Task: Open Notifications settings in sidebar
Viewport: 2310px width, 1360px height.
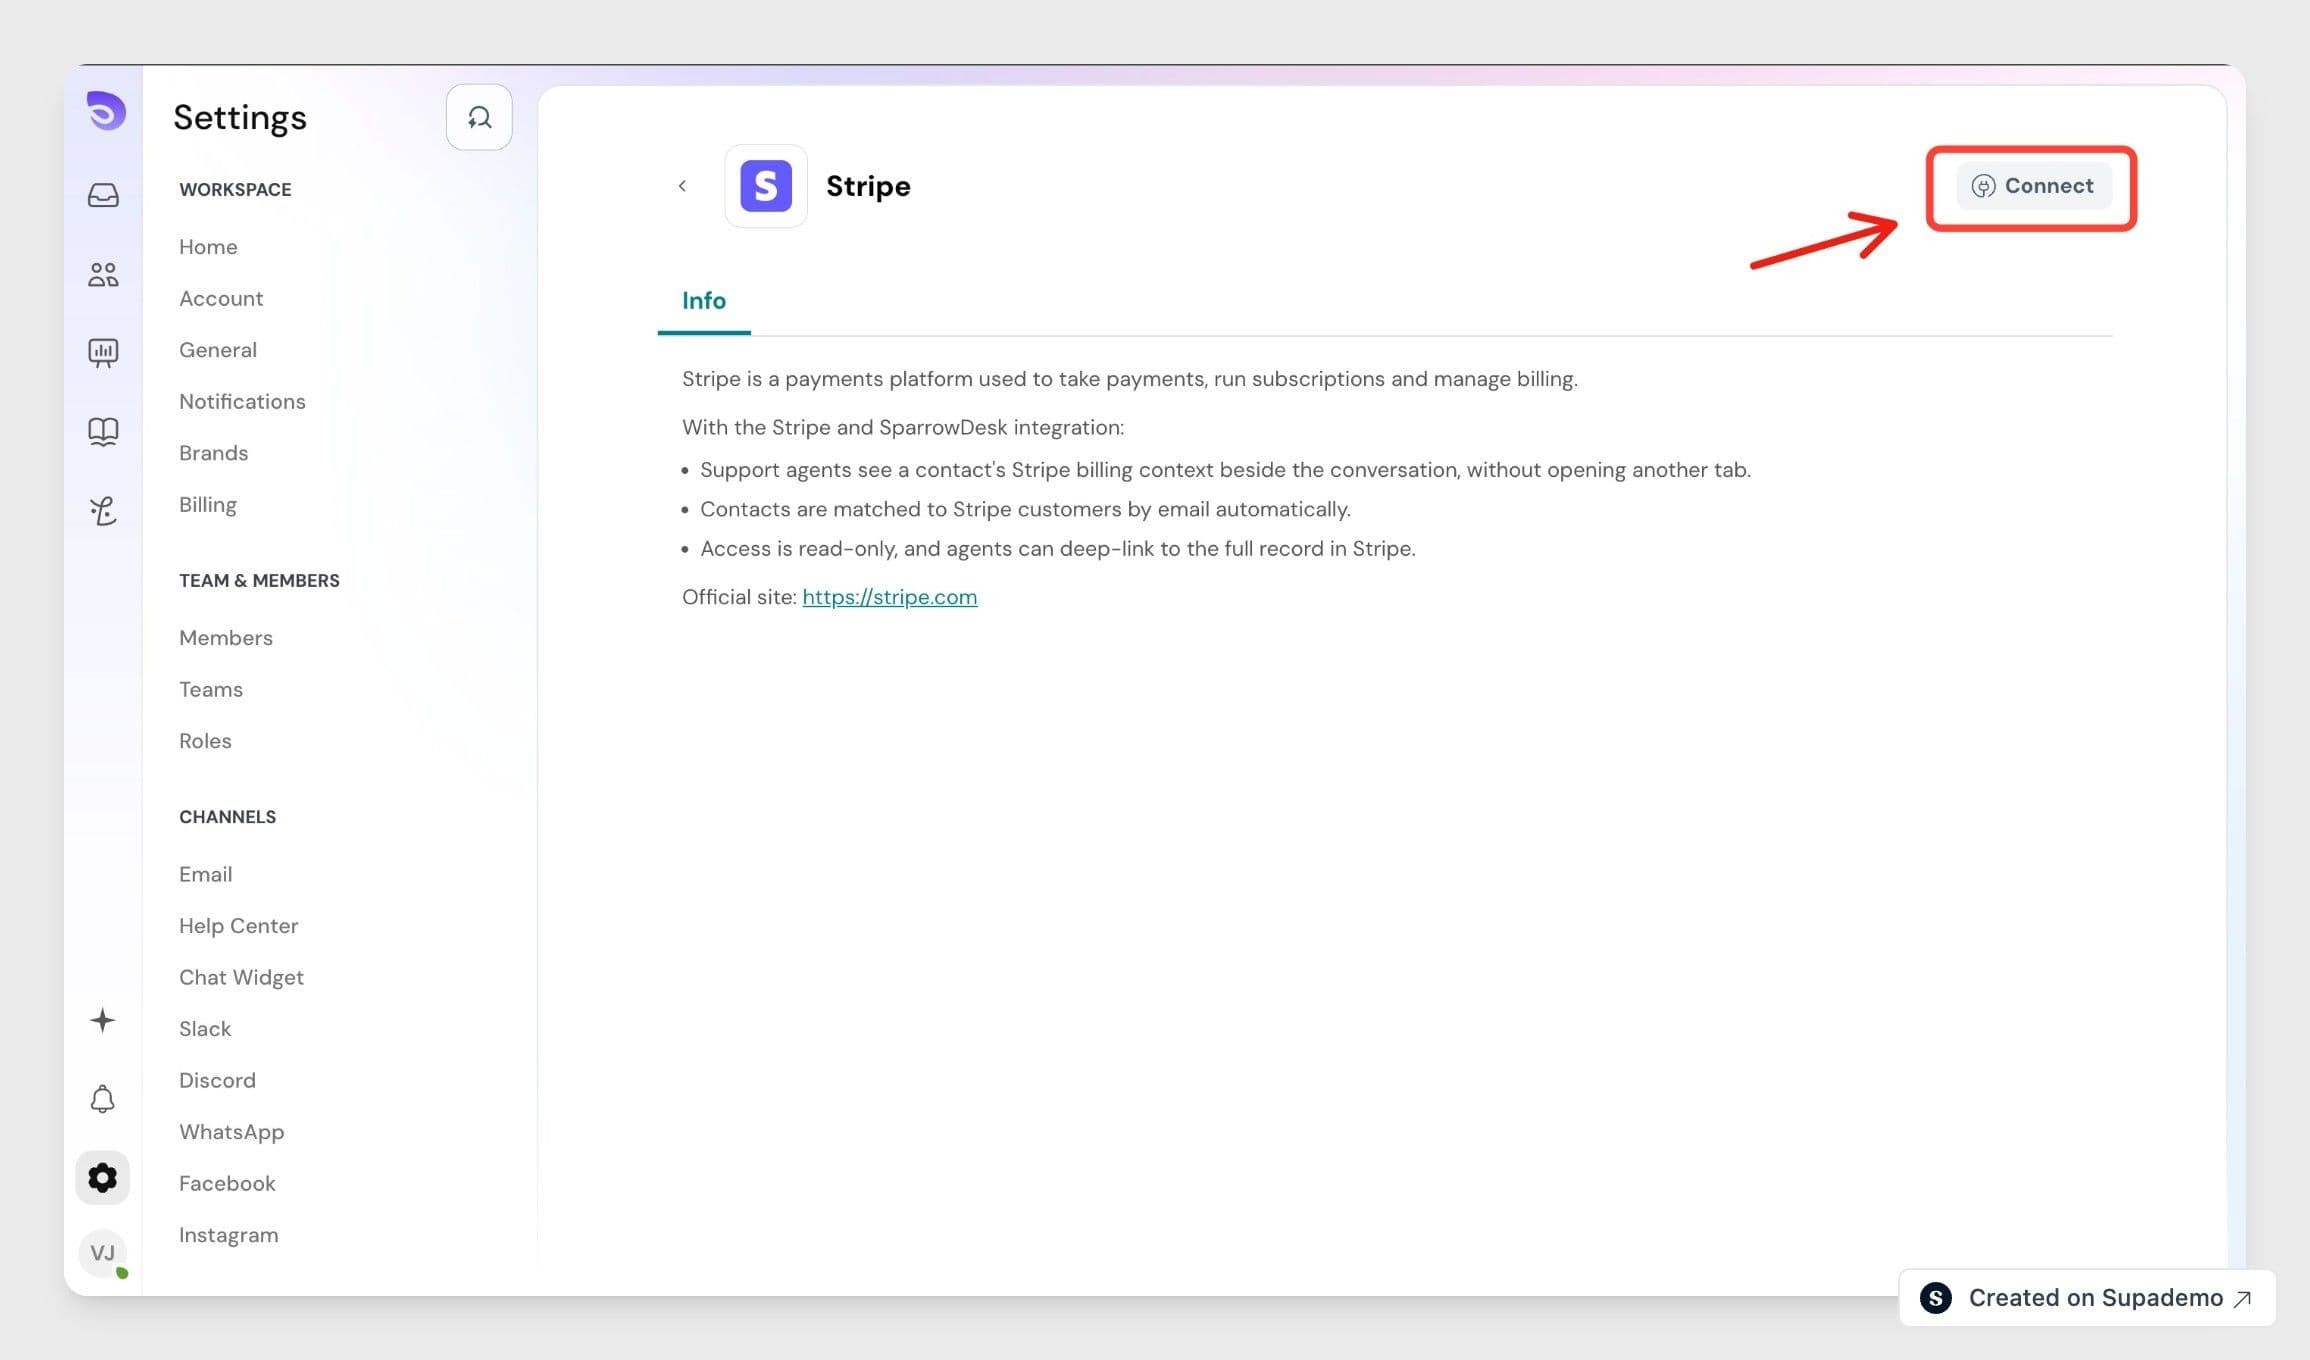Action: tap(242, 401)
